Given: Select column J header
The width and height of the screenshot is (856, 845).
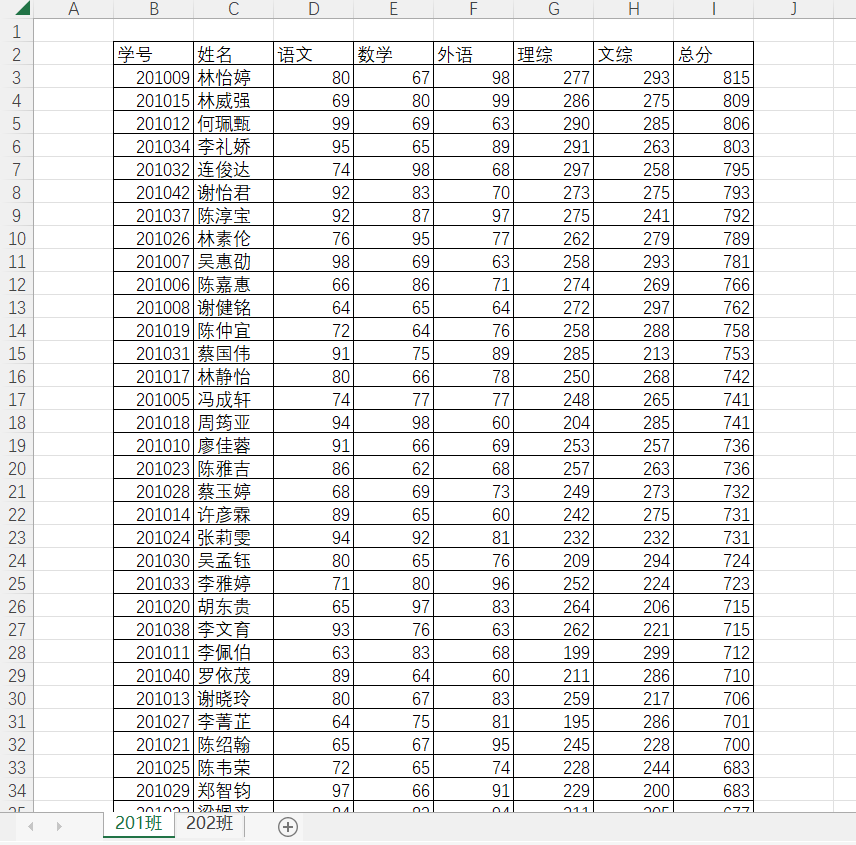Looking at the screenshot, I should (793, 9).
